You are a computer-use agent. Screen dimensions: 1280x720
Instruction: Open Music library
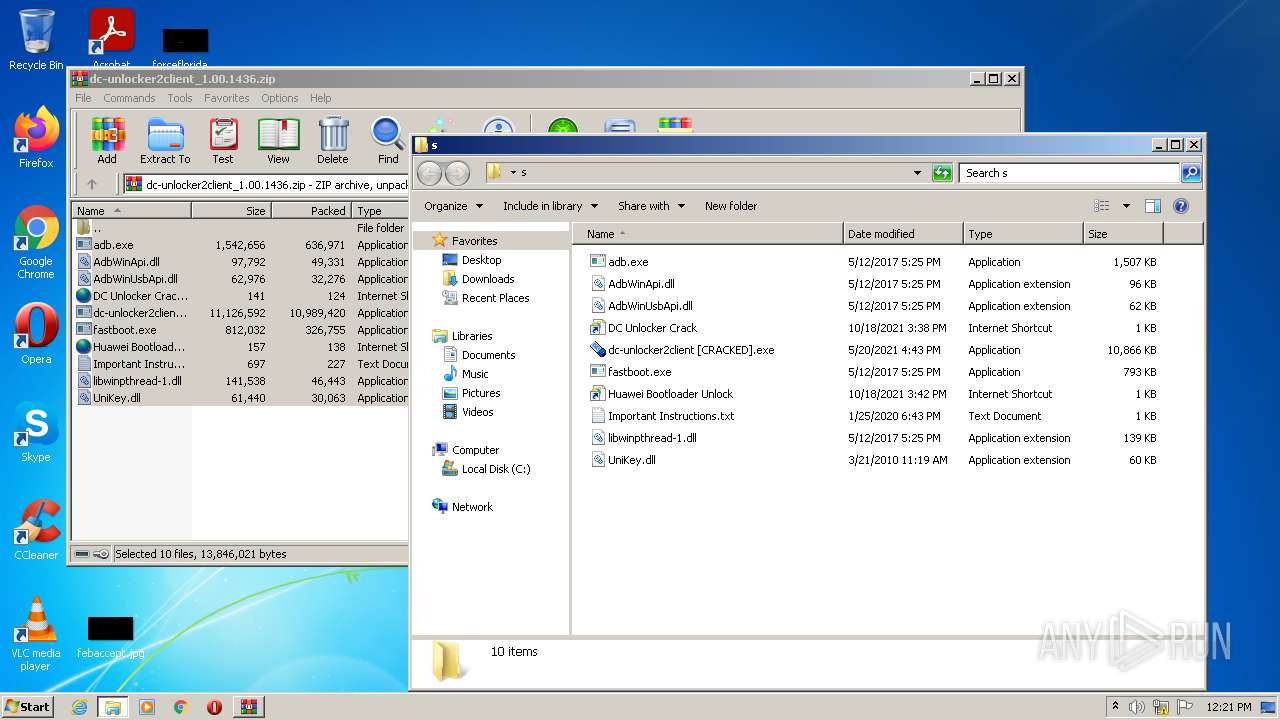[x=475, y=374]
